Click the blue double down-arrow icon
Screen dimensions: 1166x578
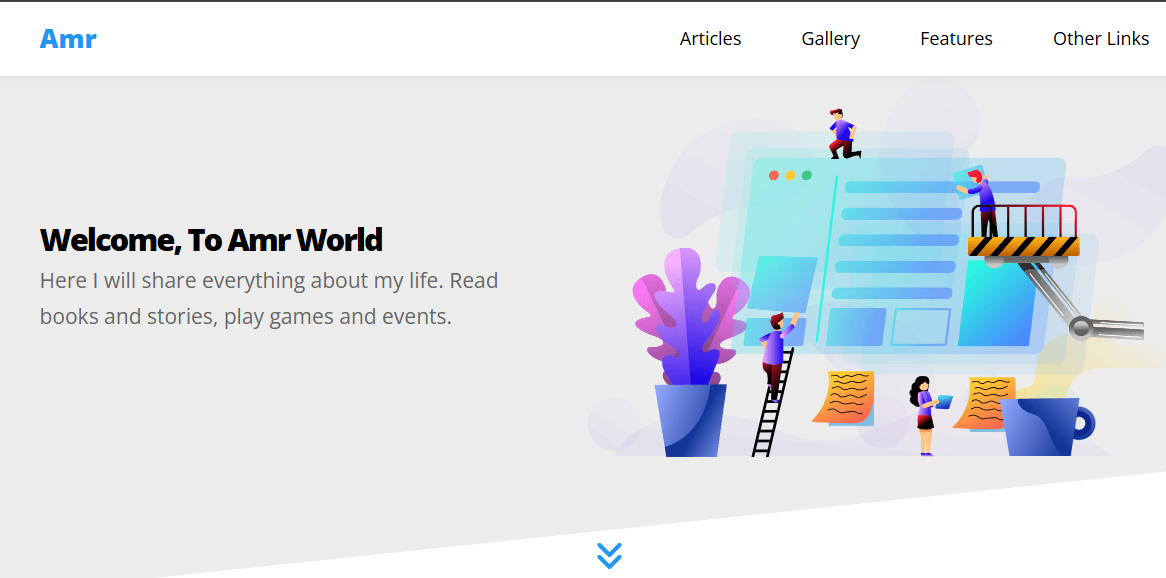(x=609, y=556)
